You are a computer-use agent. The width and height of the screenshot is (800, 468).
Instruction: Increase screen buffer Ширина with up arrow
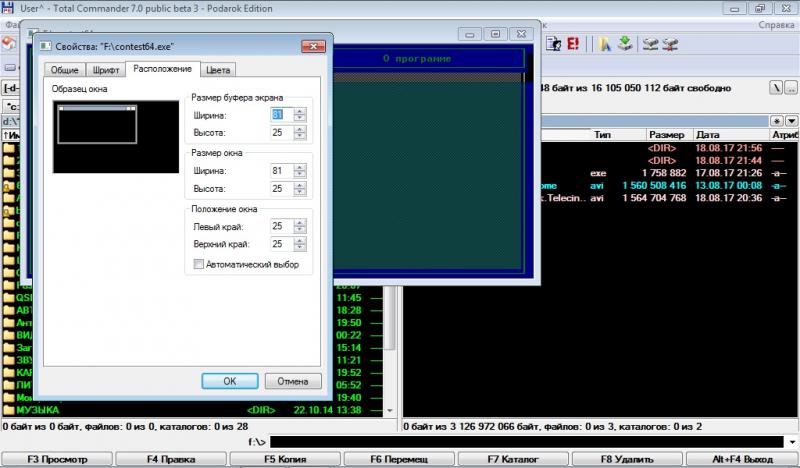point(299,110)
